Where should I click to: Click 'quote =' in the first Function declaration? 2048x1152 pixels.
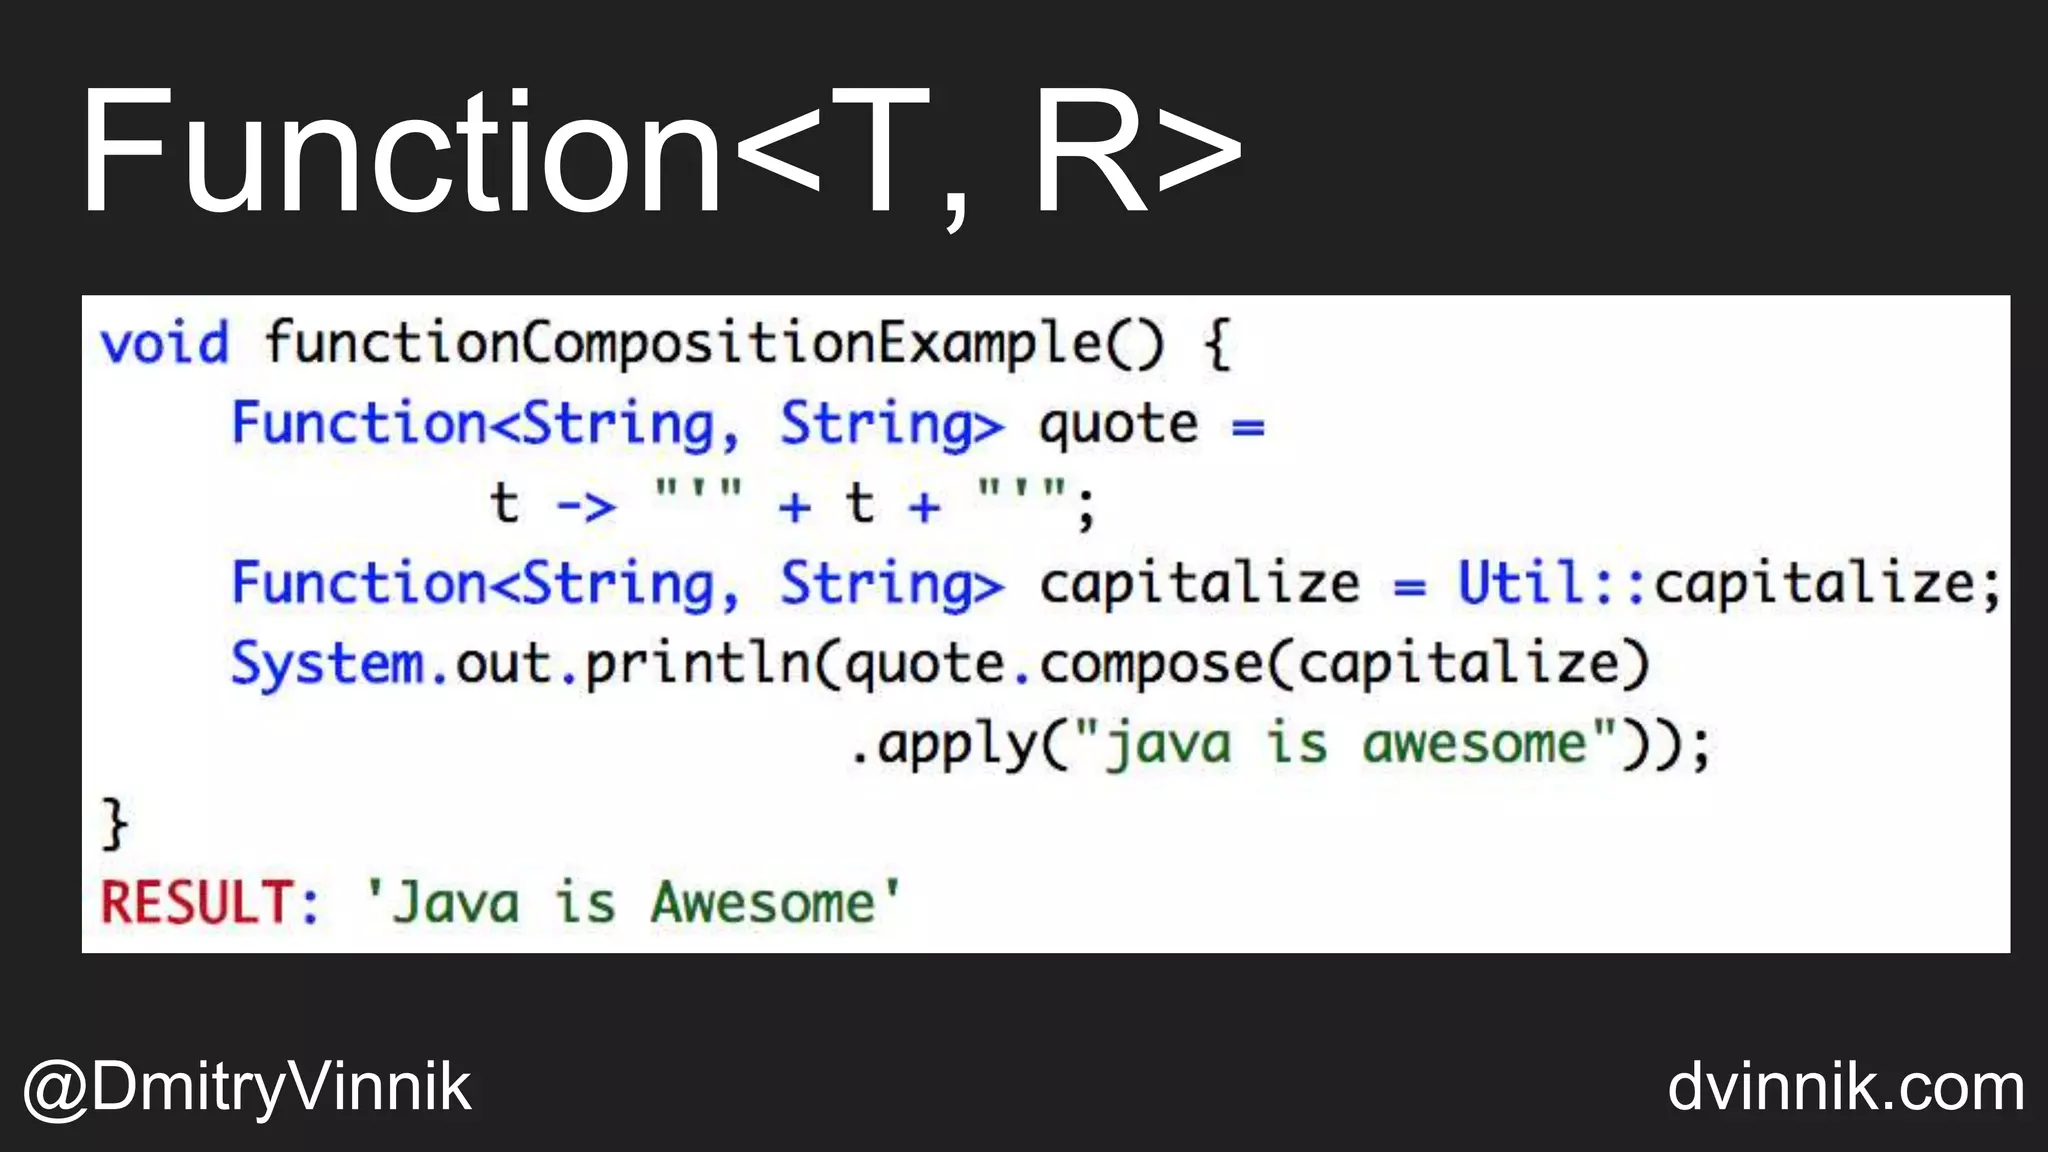tap(1152, 425)
